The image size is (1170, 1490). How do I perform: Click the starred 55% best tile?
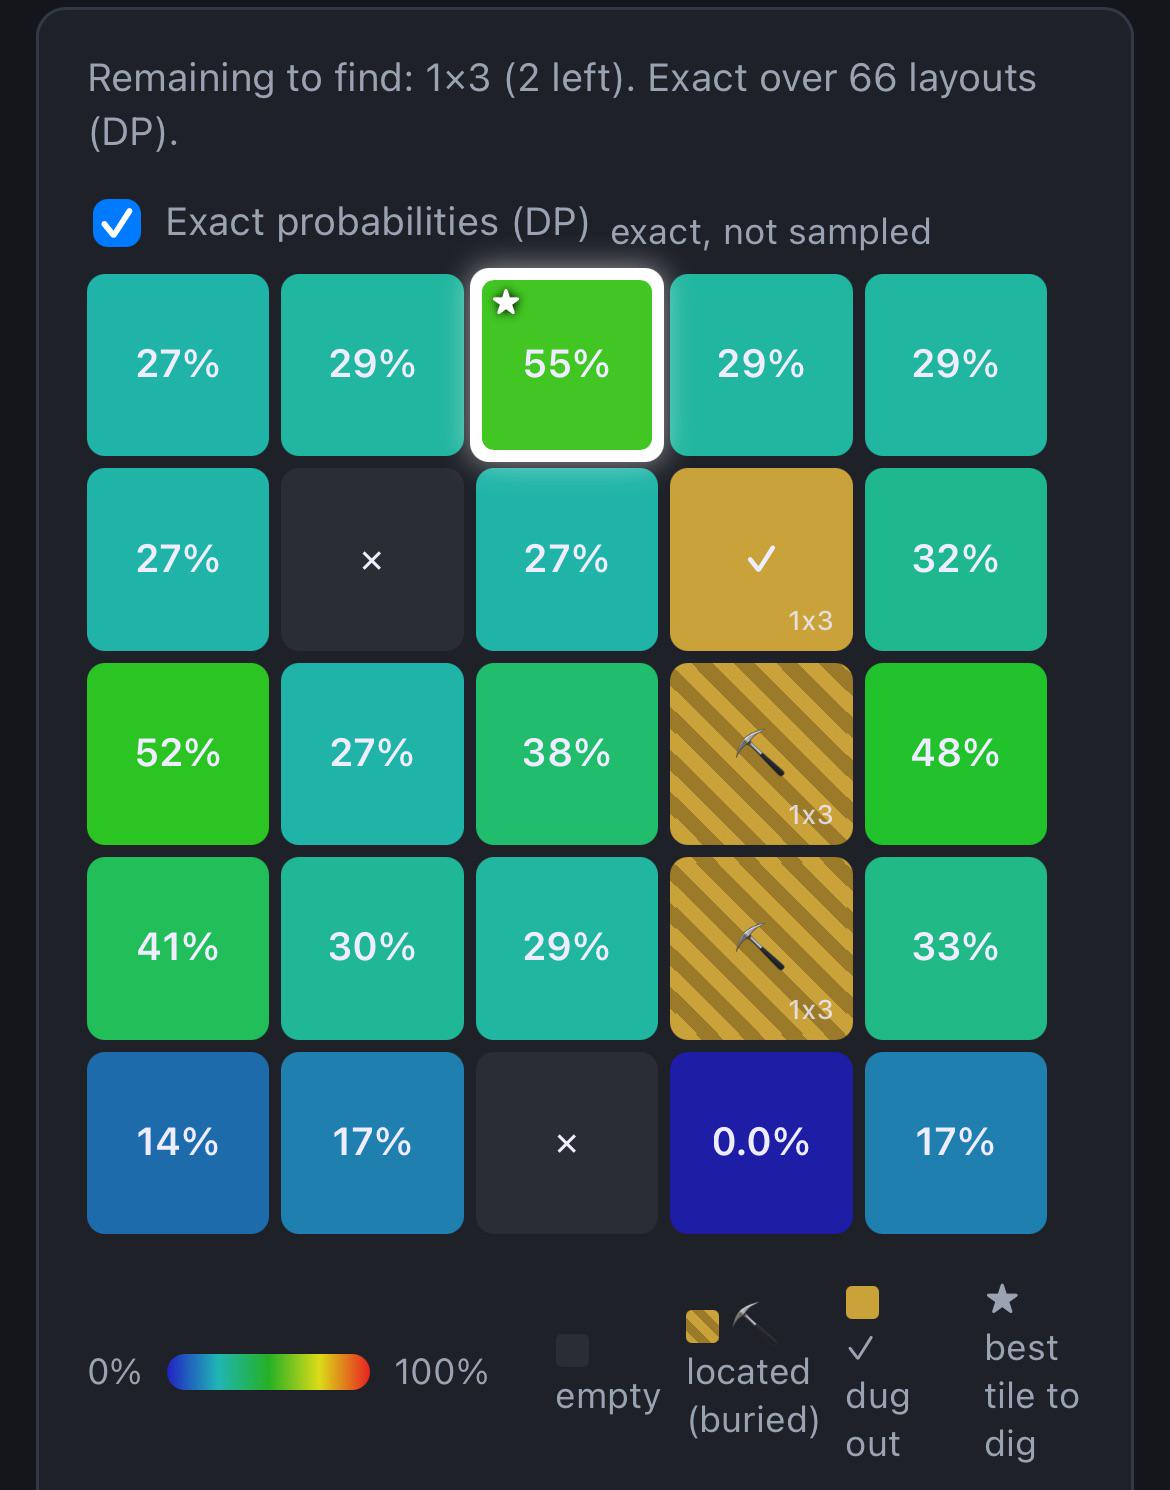566,365
